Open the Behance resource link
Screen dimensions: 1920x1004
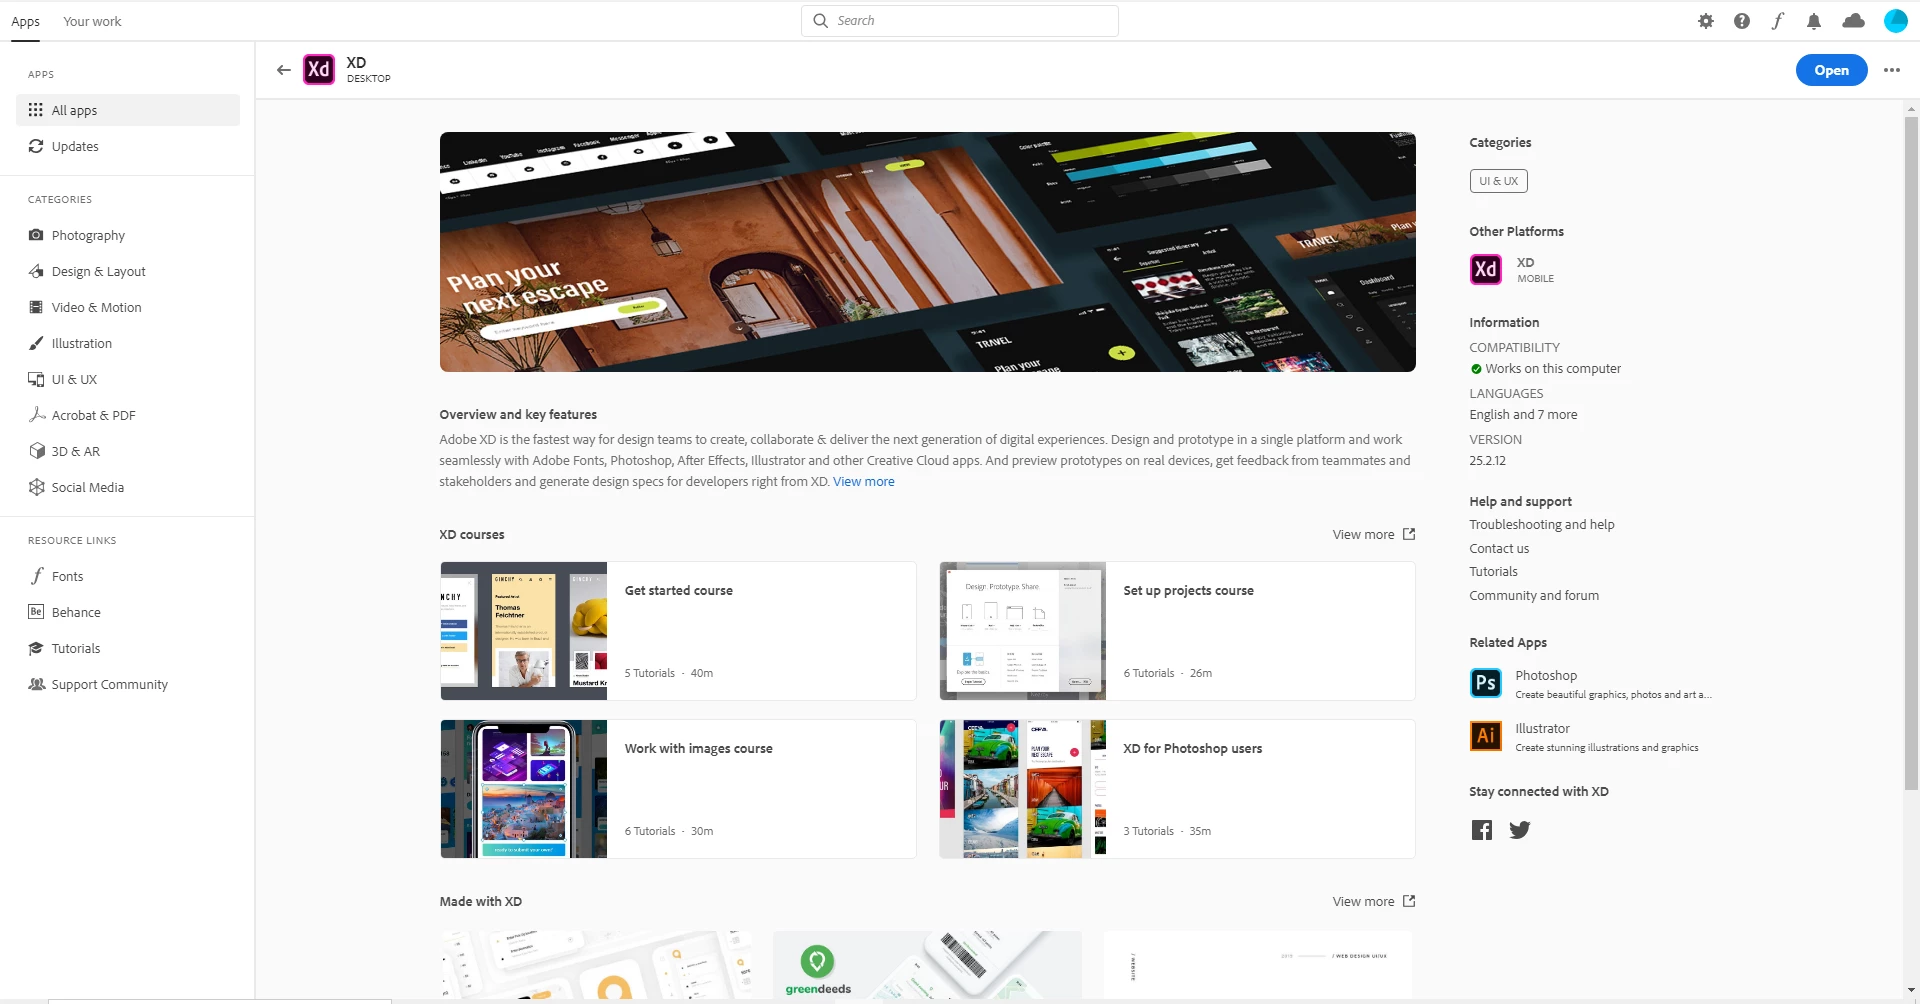click(128, 612)
